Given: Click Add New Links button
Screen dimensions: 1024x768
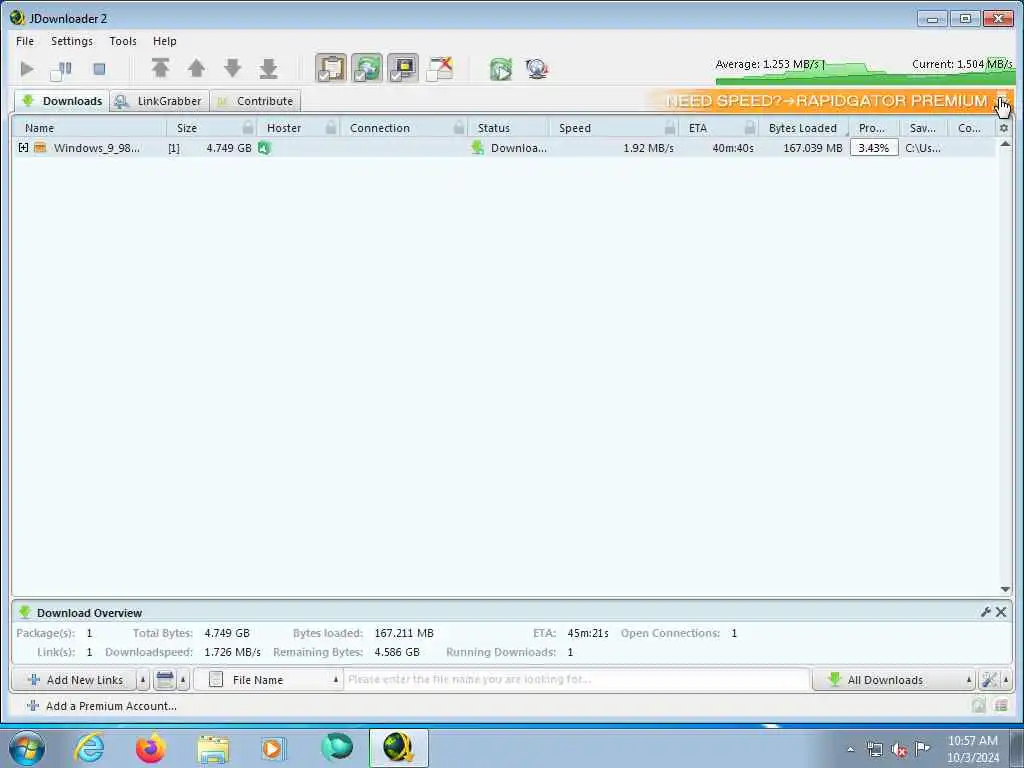Looking at the screenshot, I should [74, 680].
